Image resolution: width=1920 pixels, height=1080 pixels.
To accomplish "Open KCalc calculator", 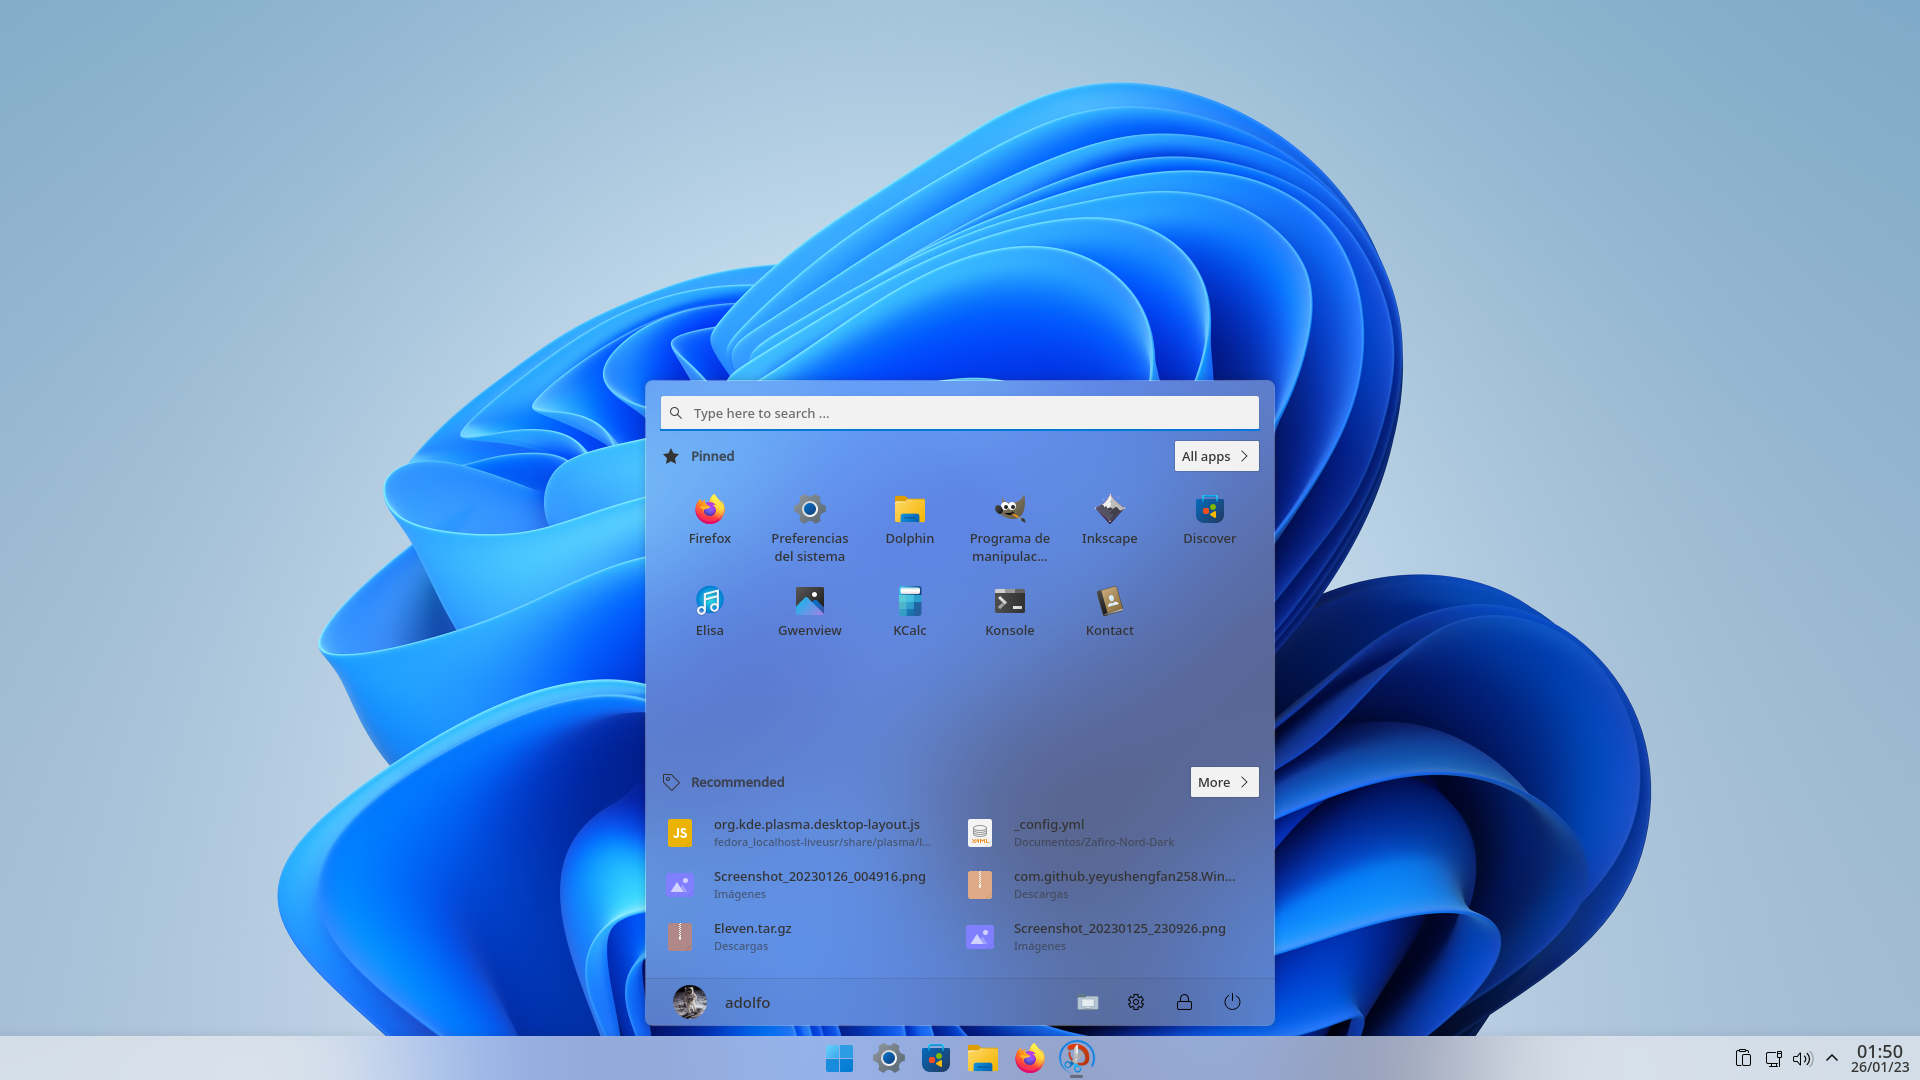I will (x=909, y=611).
